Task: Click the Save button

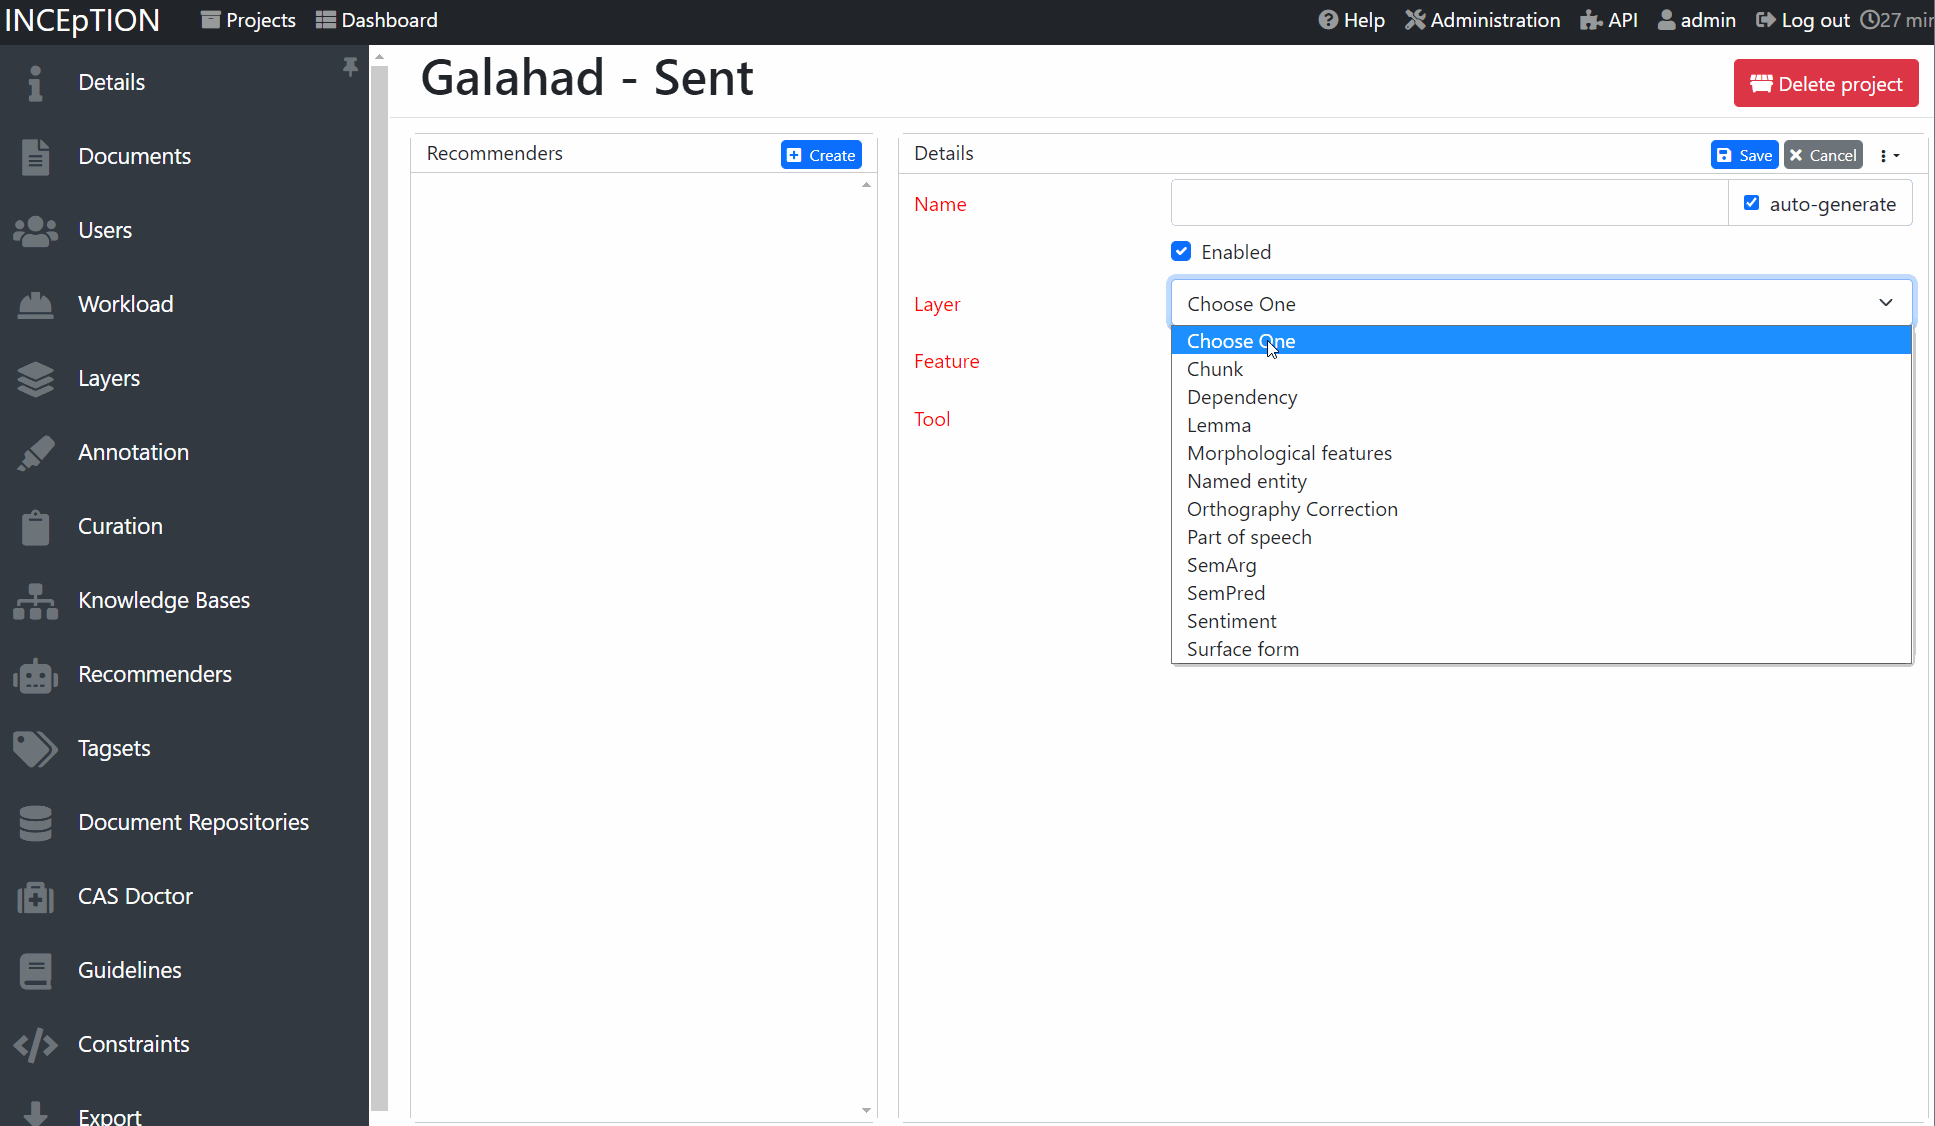Action: coord(1744,155)
